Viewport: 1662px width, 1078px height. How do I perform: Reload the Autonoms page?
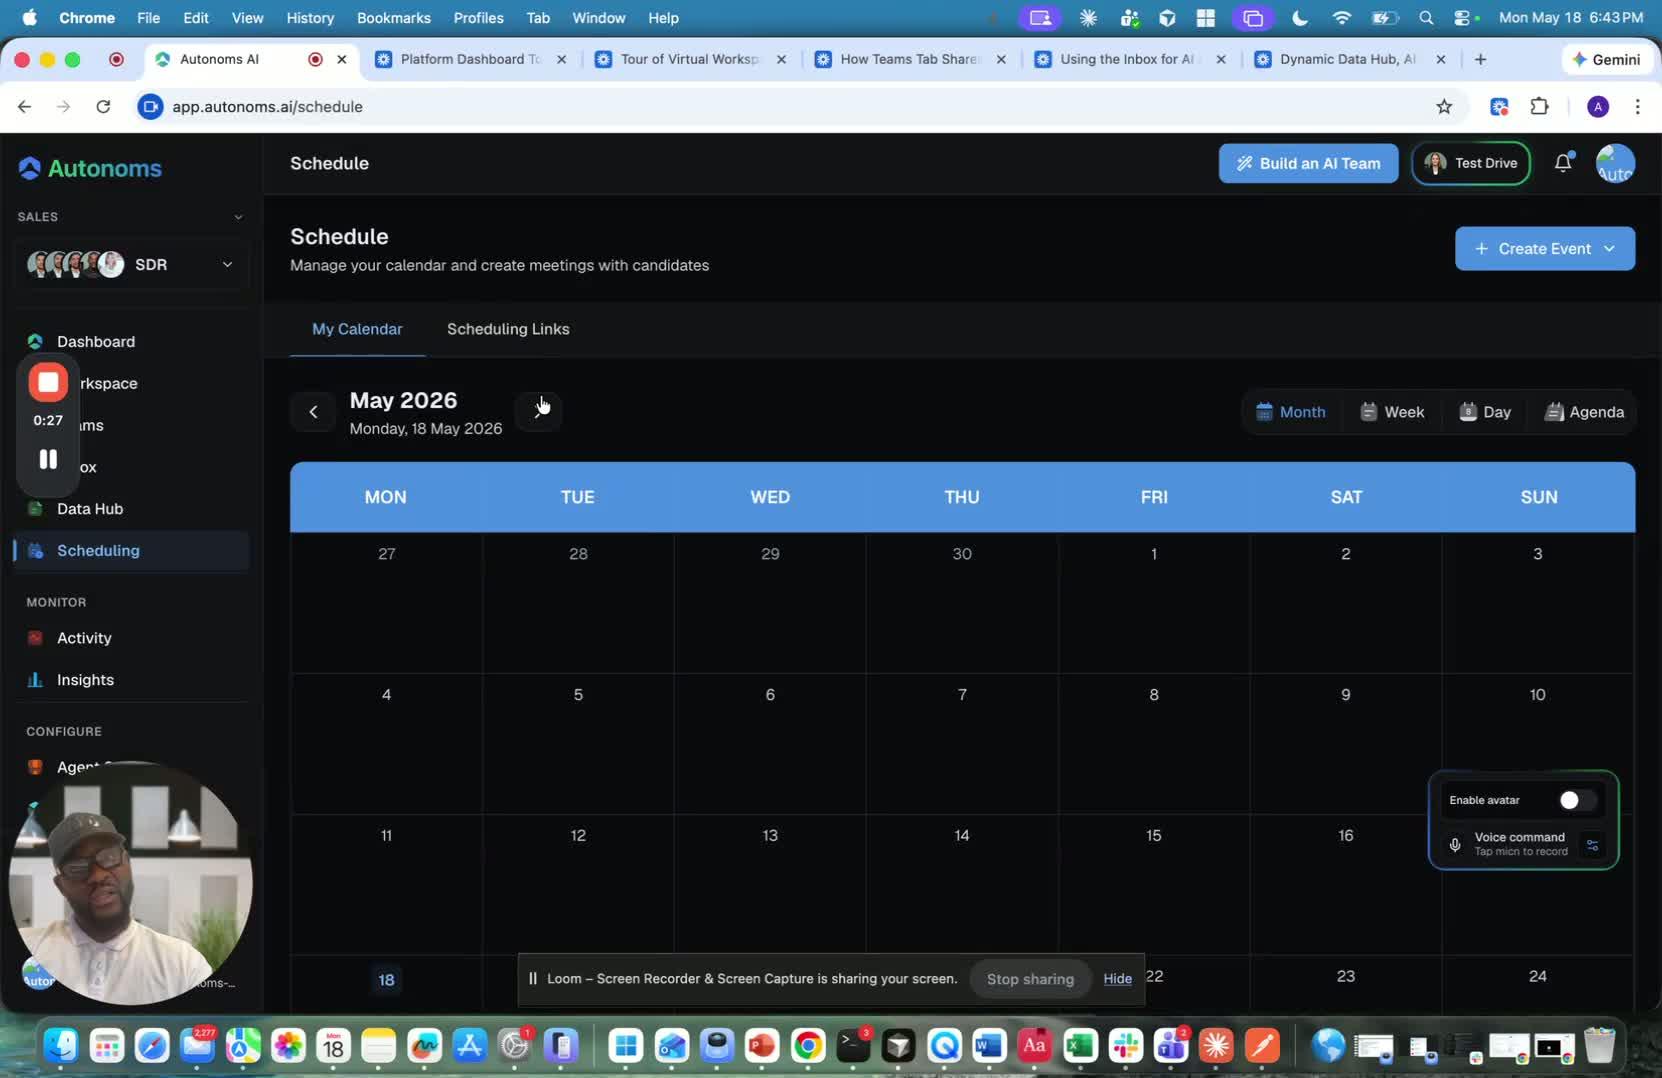pyautogui.click(x=103, y=107)
